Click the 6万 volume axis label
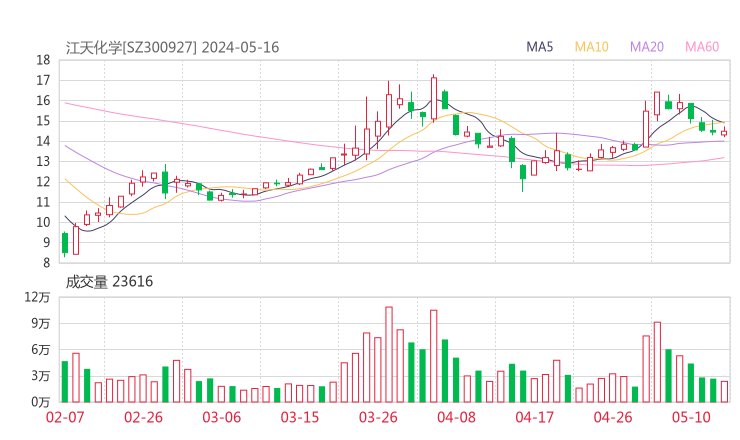The image size is (740, 440). [x=41, y=350]
